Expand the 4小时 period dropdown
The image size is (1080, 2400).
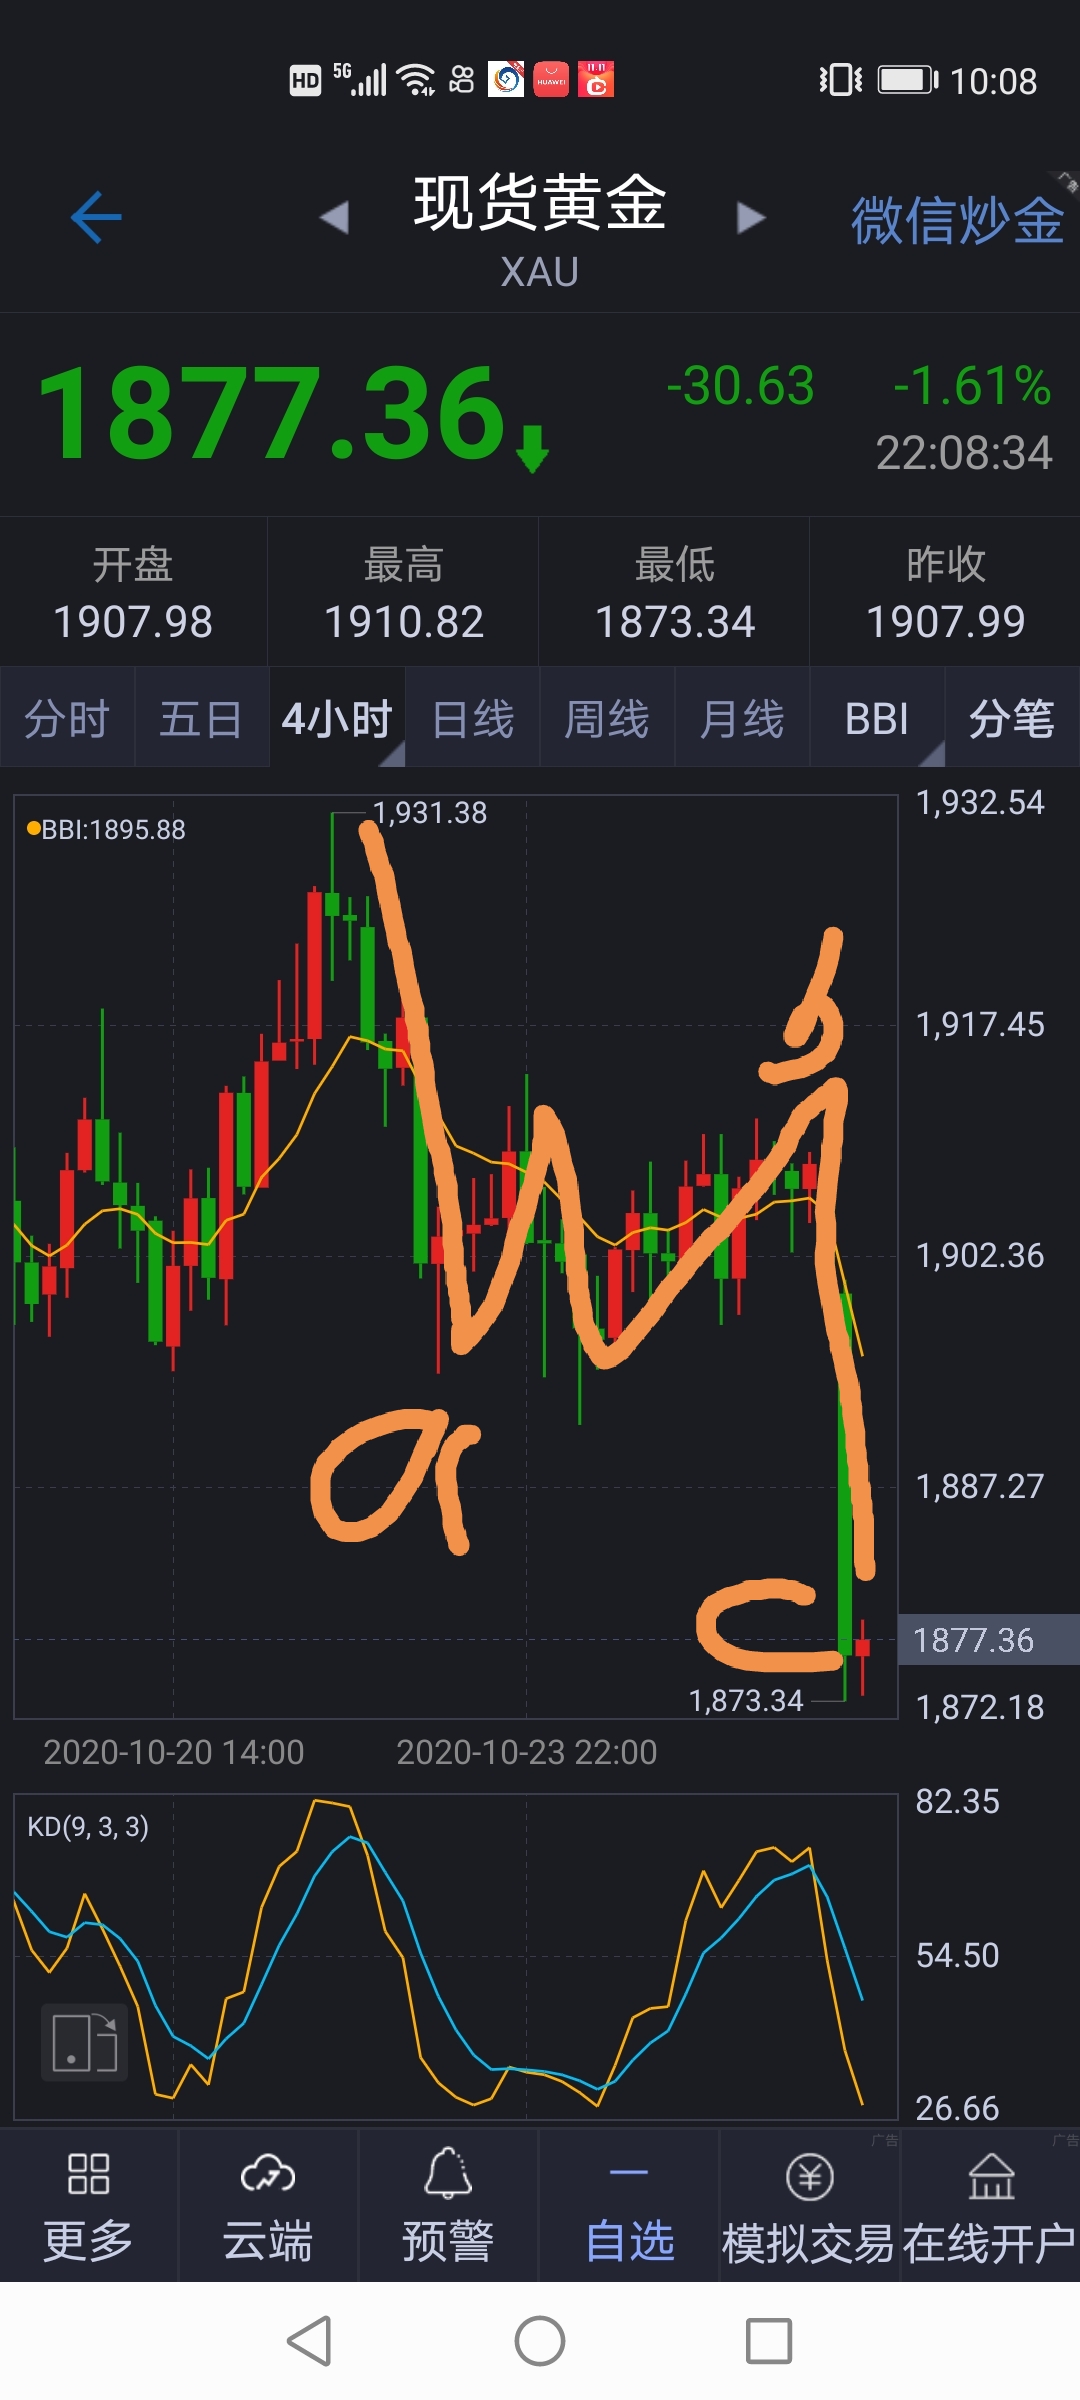pos(337,718)
